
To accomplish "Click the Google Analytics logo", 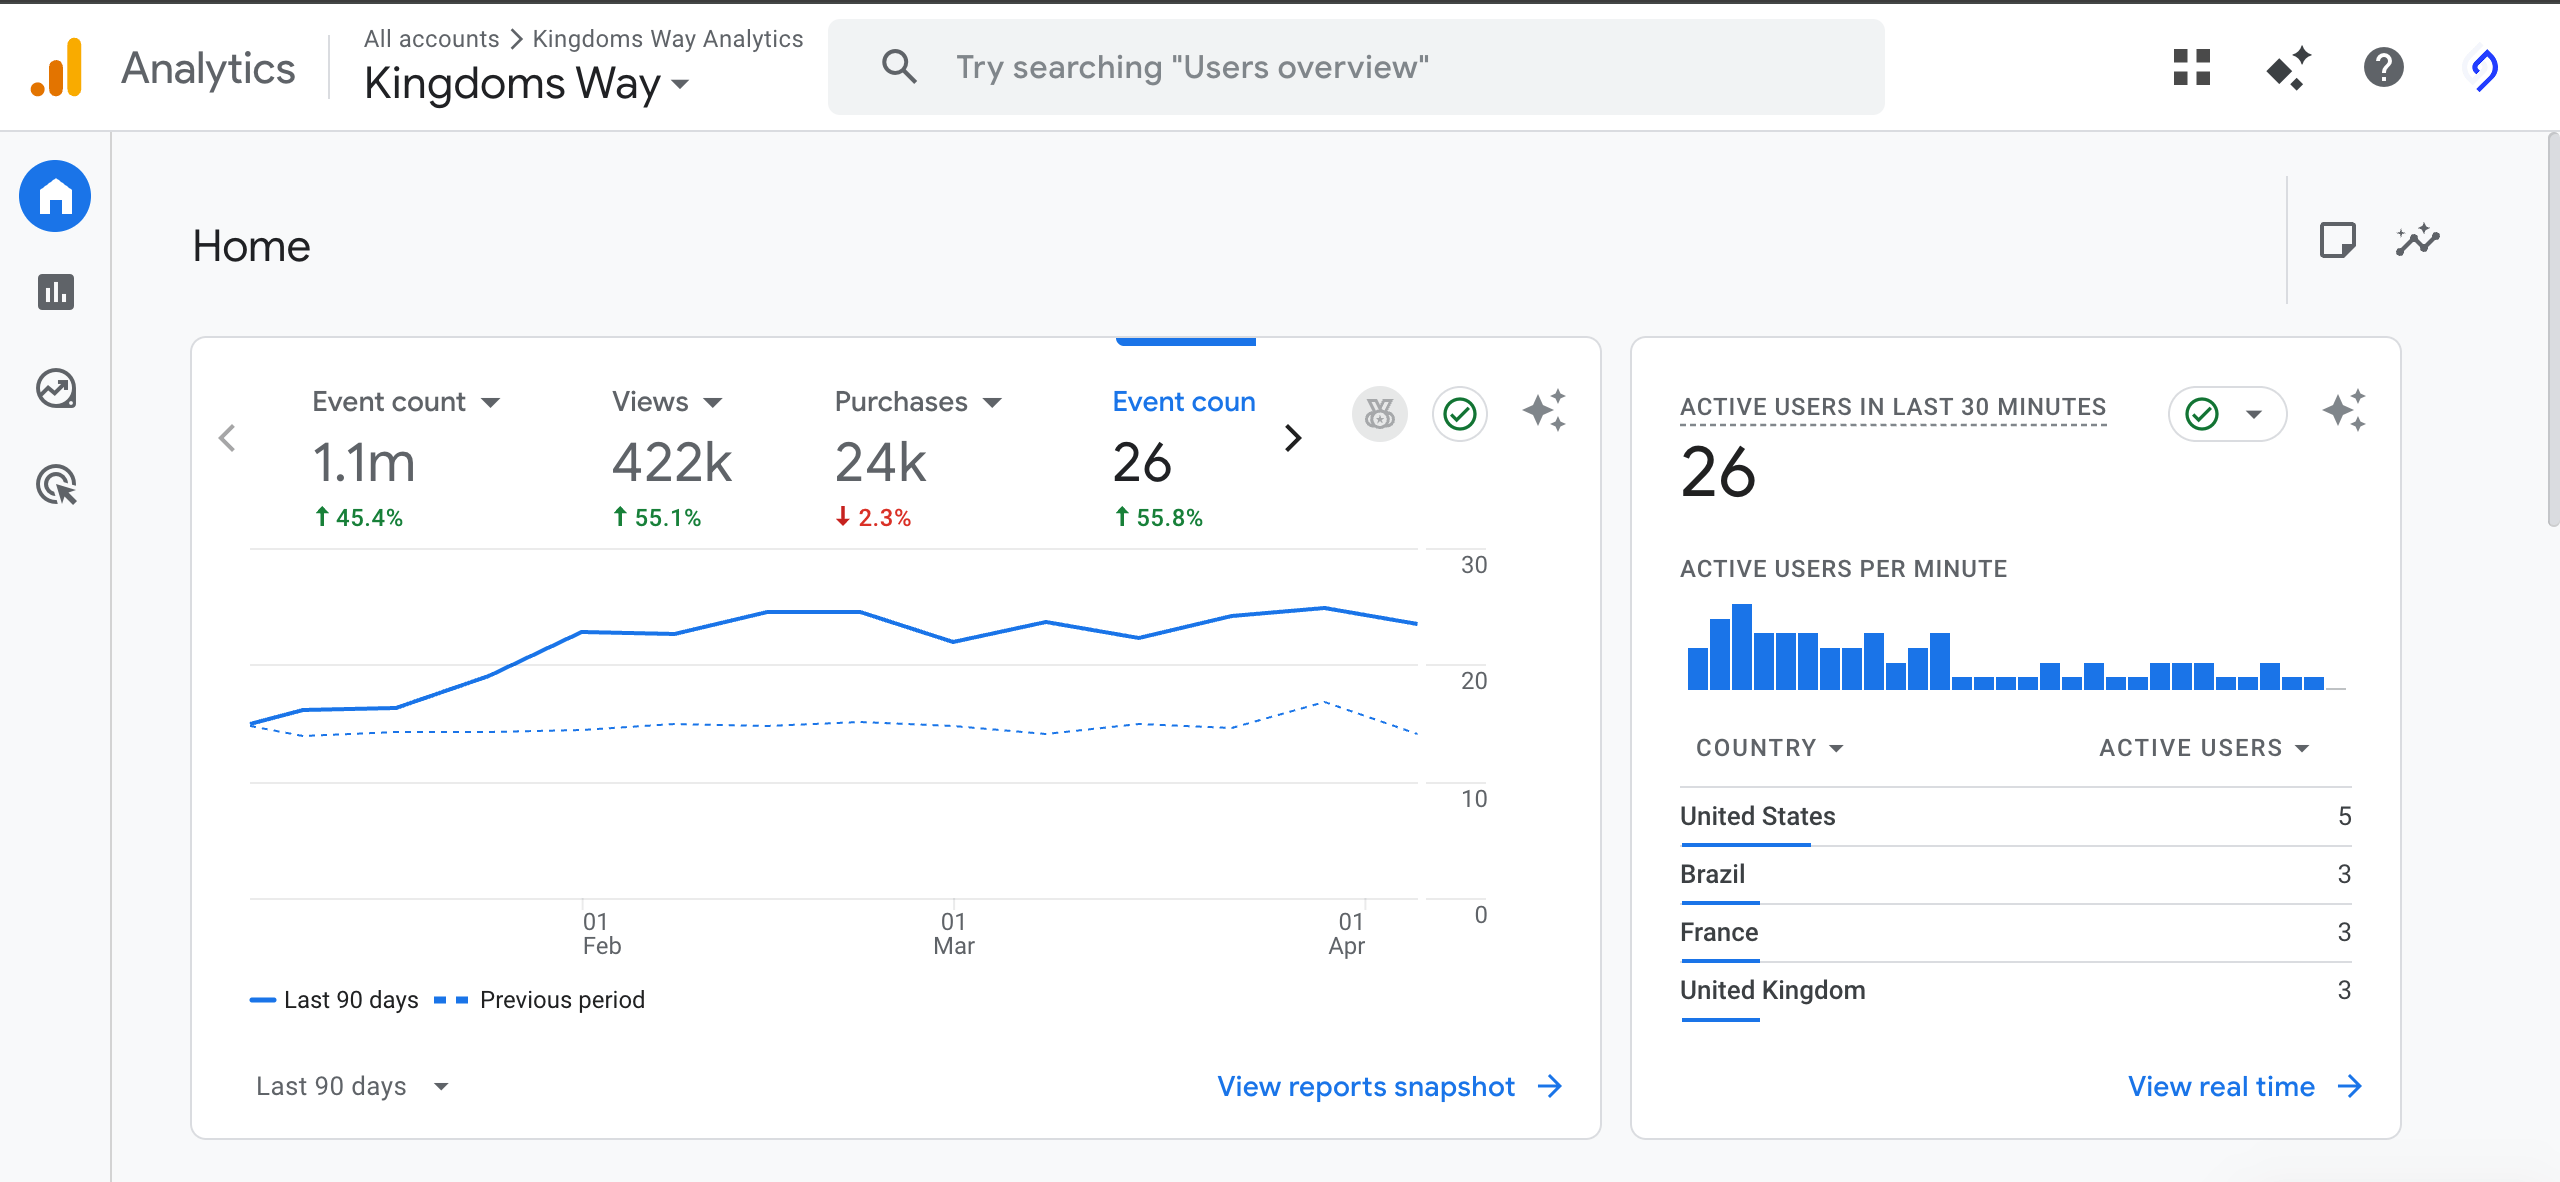I will pyautogui.click(x=57, y=68).
